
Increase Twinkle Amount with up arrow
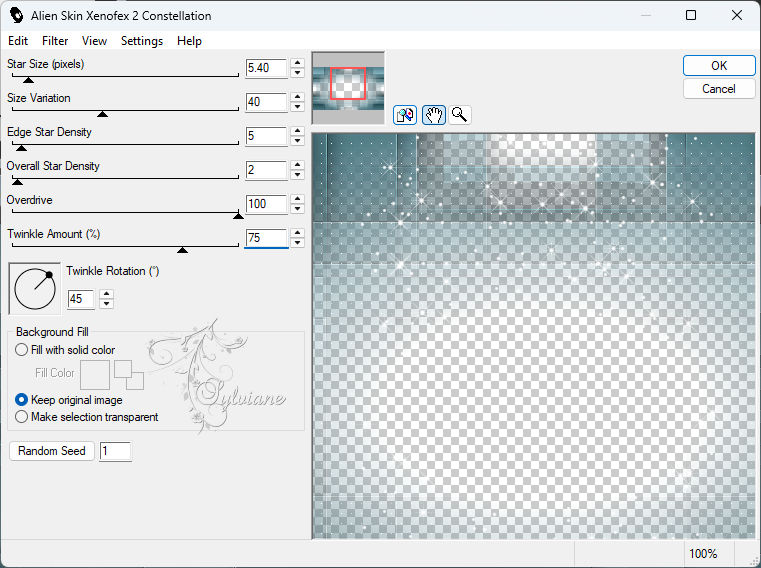(298, 233)
